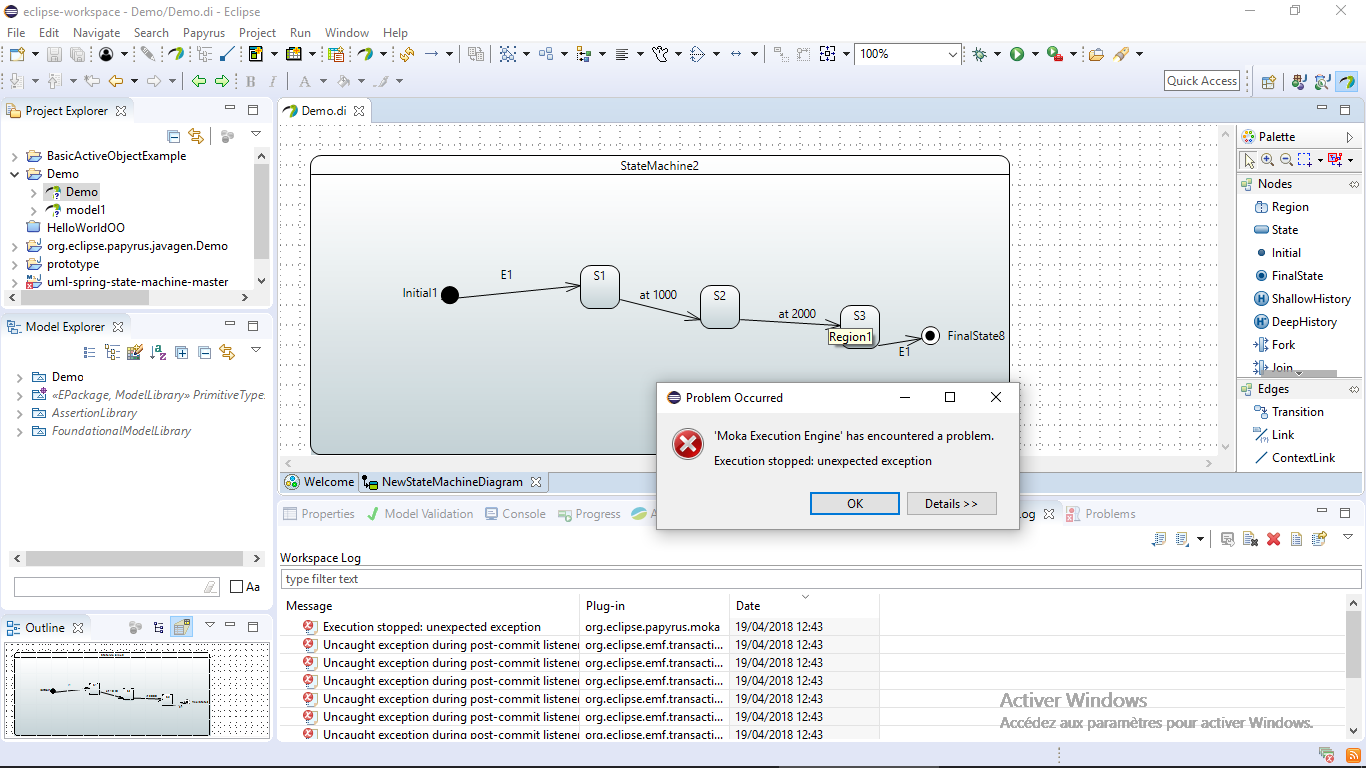
Task: Select HelloWorldOO project
Action: pyautogui.click(x=85, y=228)
